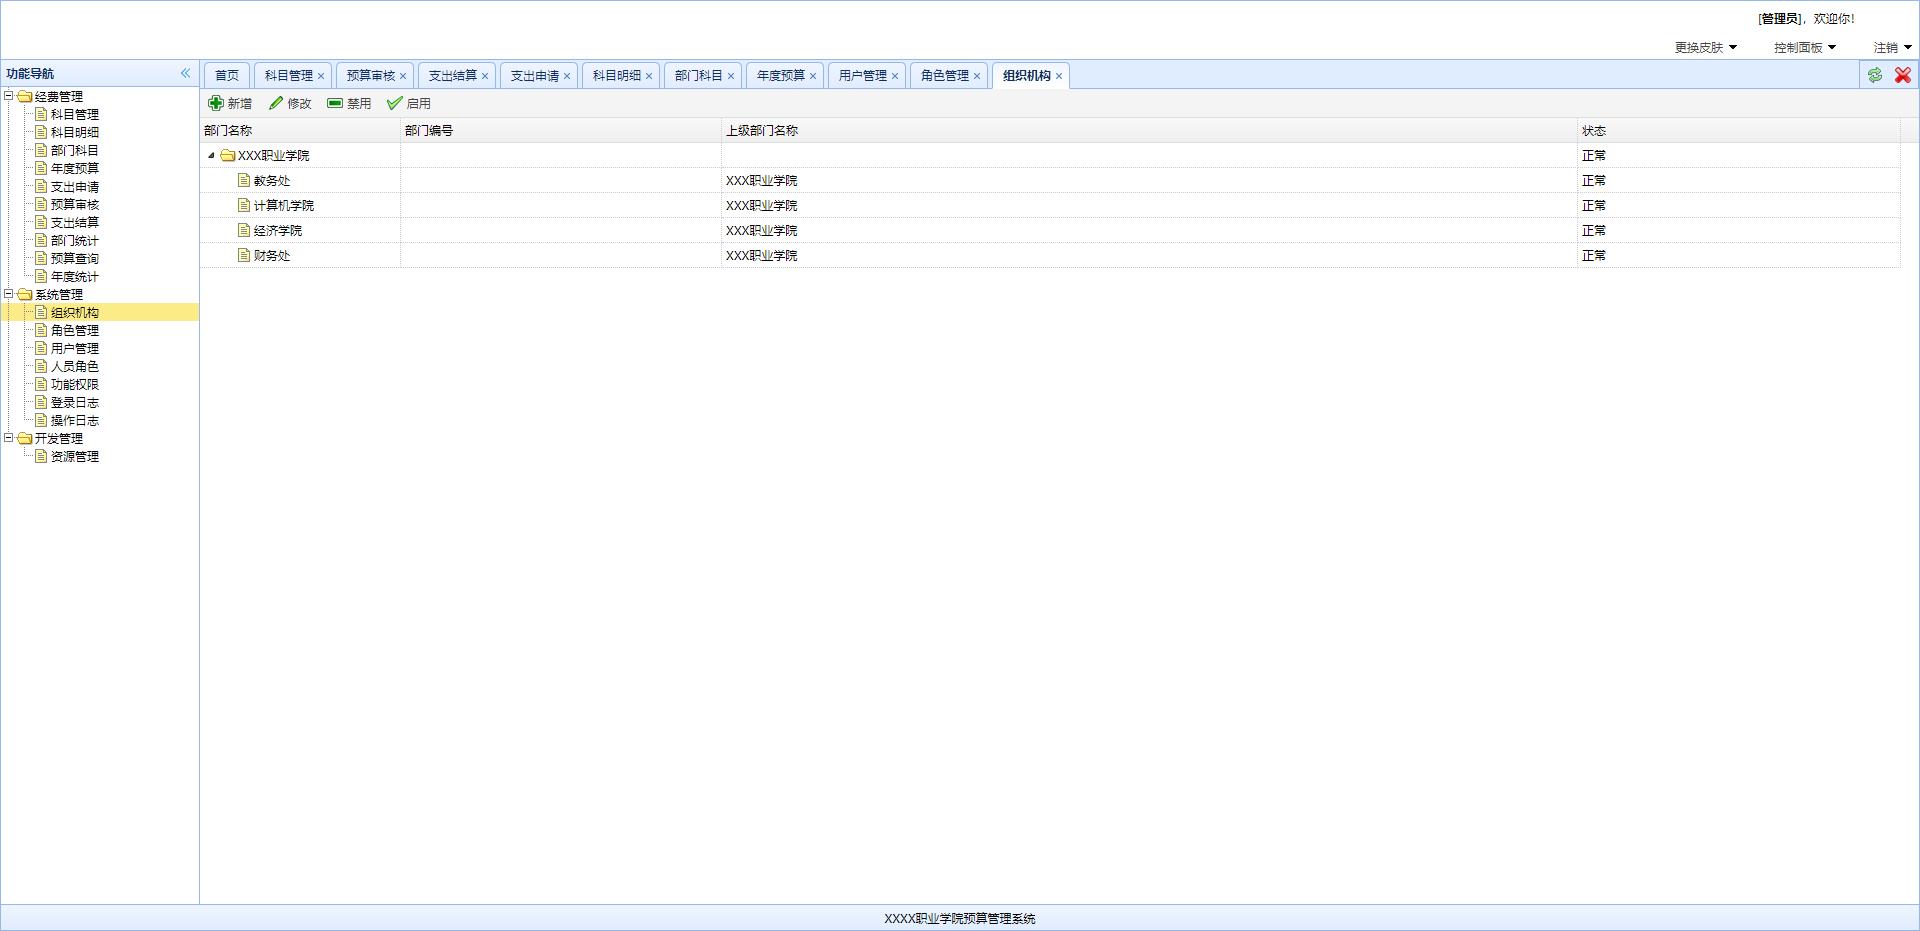Collapse the 经费管理 tree node

click(x=9, y=96)
